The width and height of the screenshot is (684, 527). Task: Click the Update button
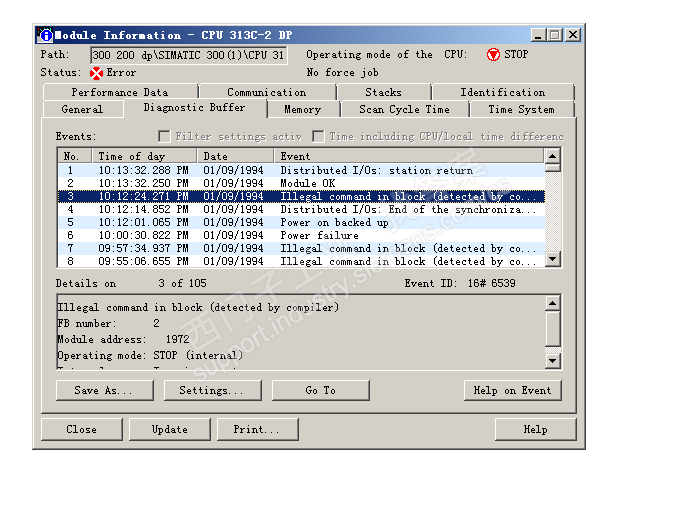pos(170,429)
